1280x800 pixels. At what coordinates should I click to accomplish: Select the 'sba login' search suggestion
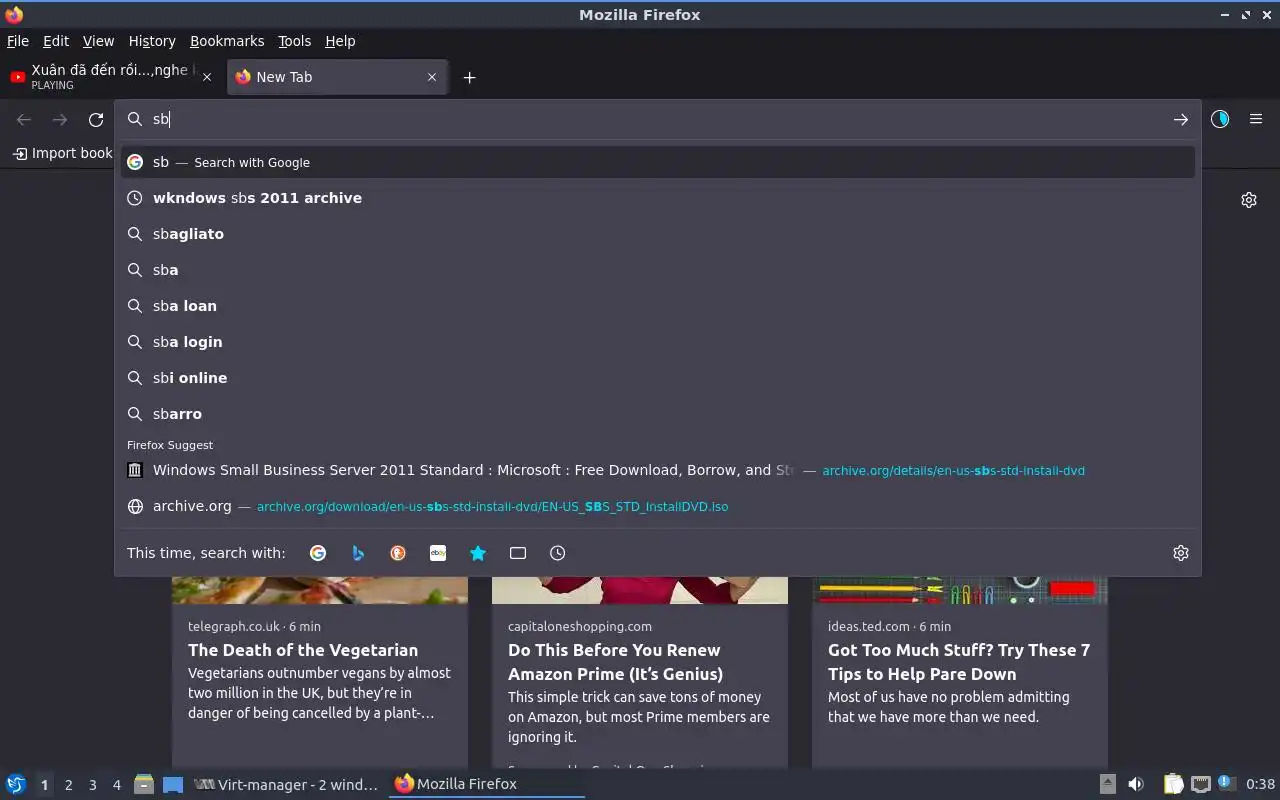click(658, 342)
